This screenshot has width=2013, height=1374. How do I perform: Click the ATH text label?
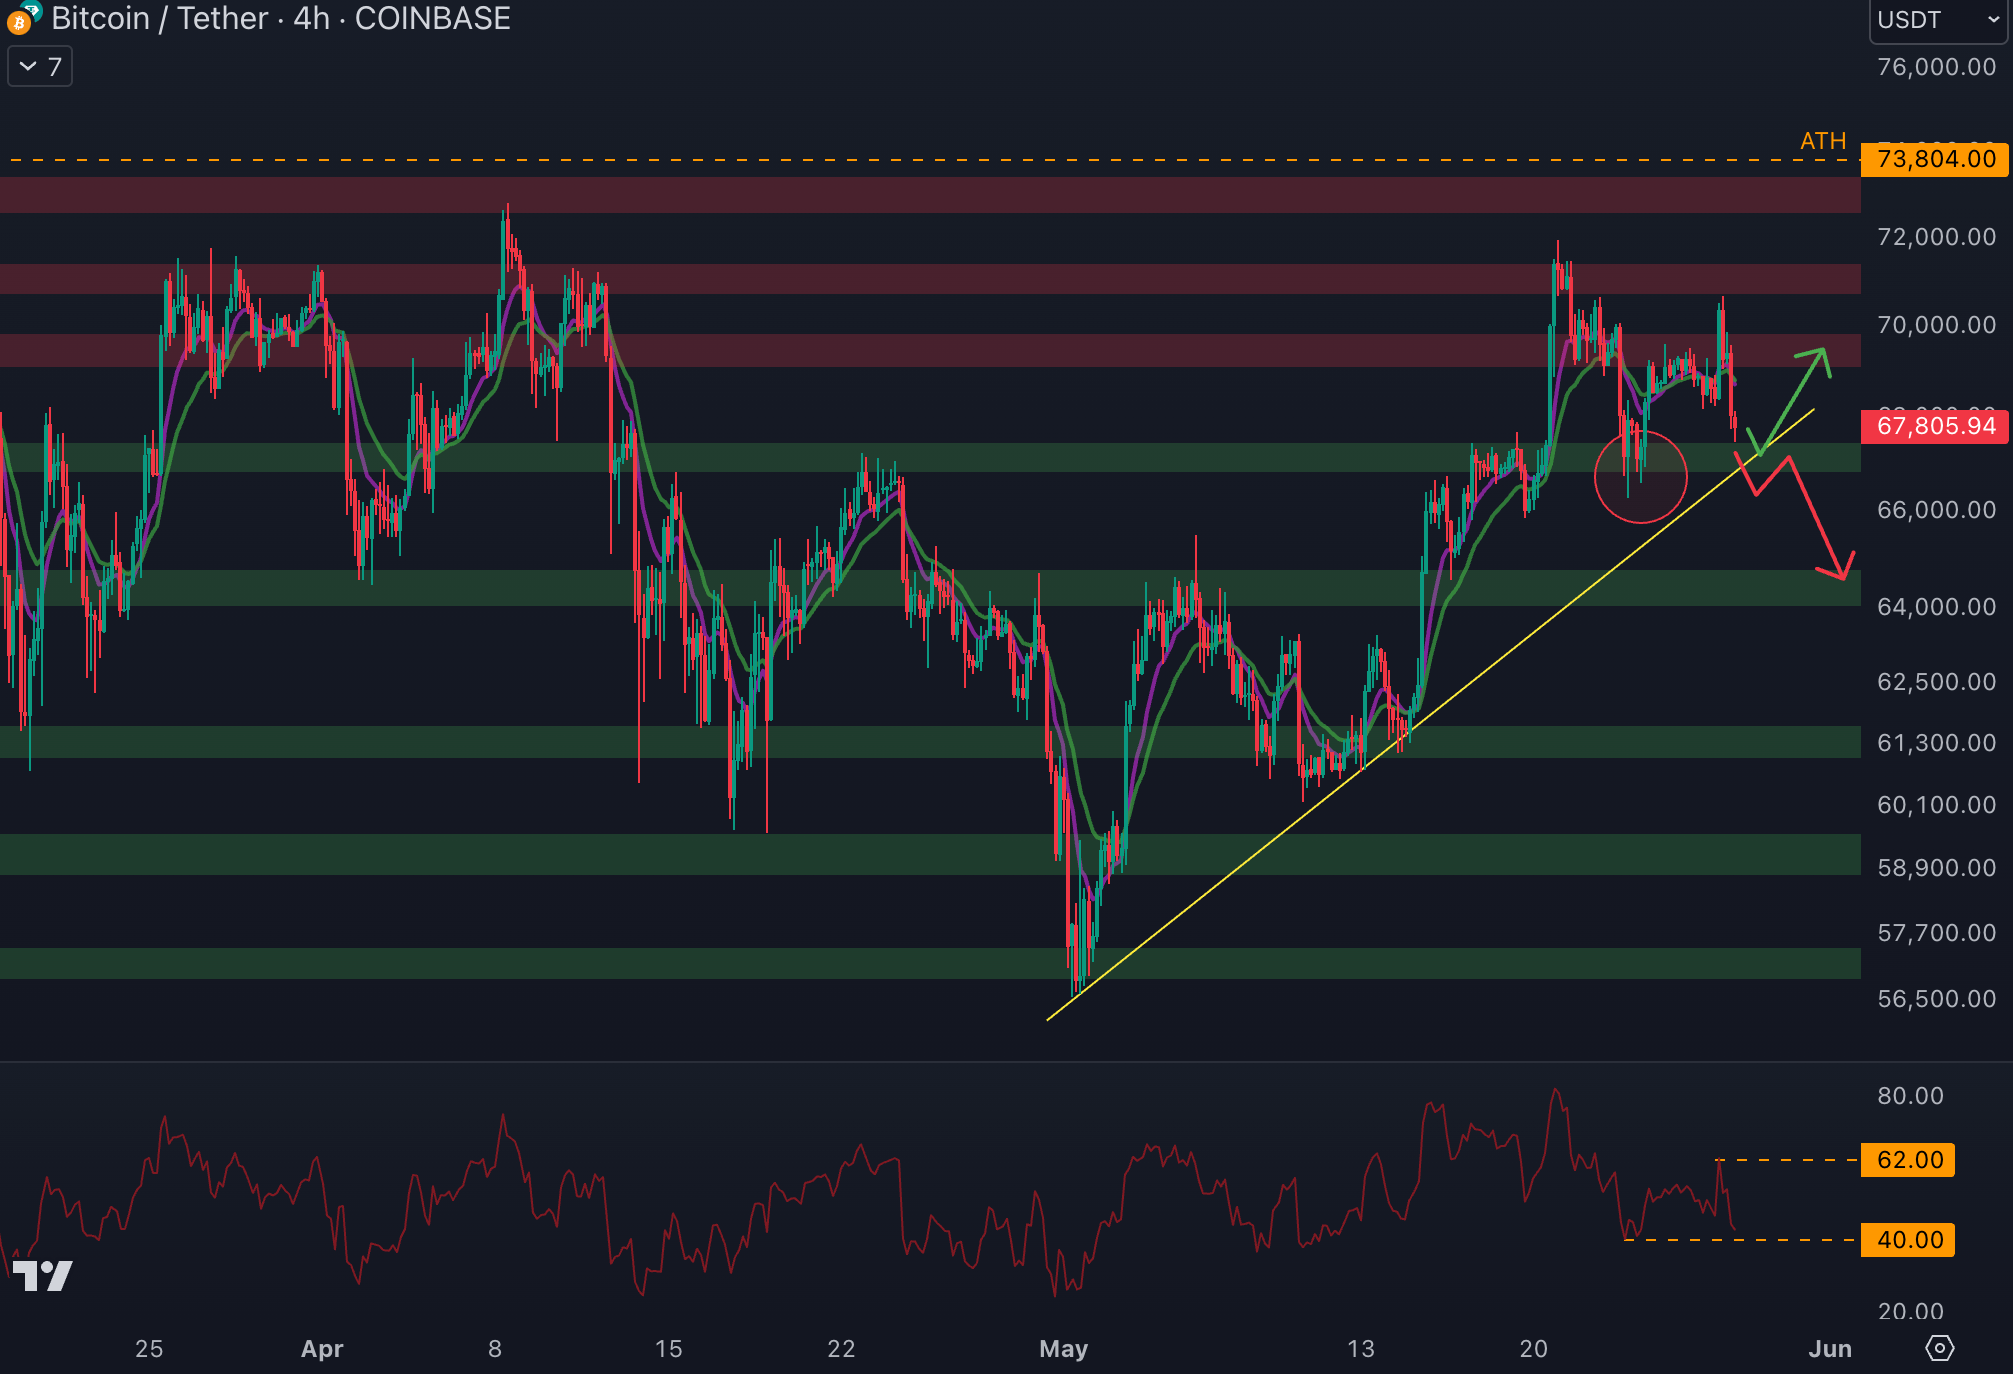1822,141
